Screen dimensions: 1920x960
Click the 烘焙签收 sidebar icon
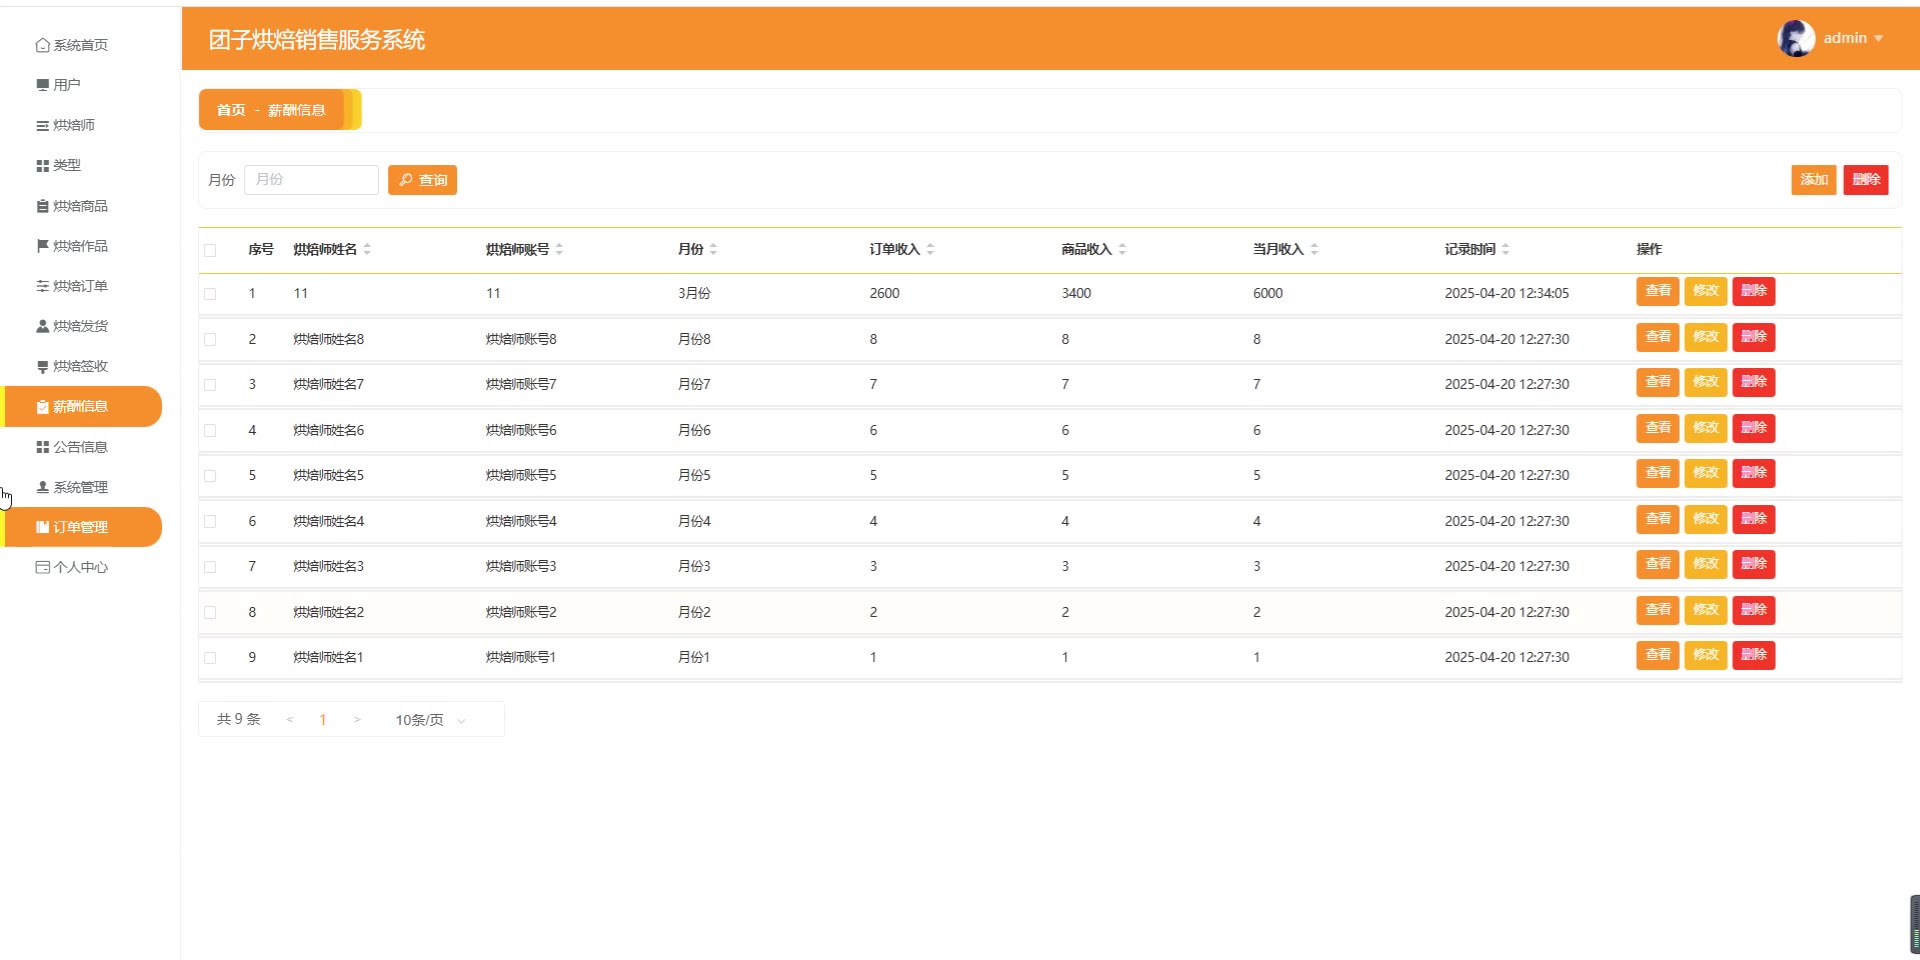[42, 367]
